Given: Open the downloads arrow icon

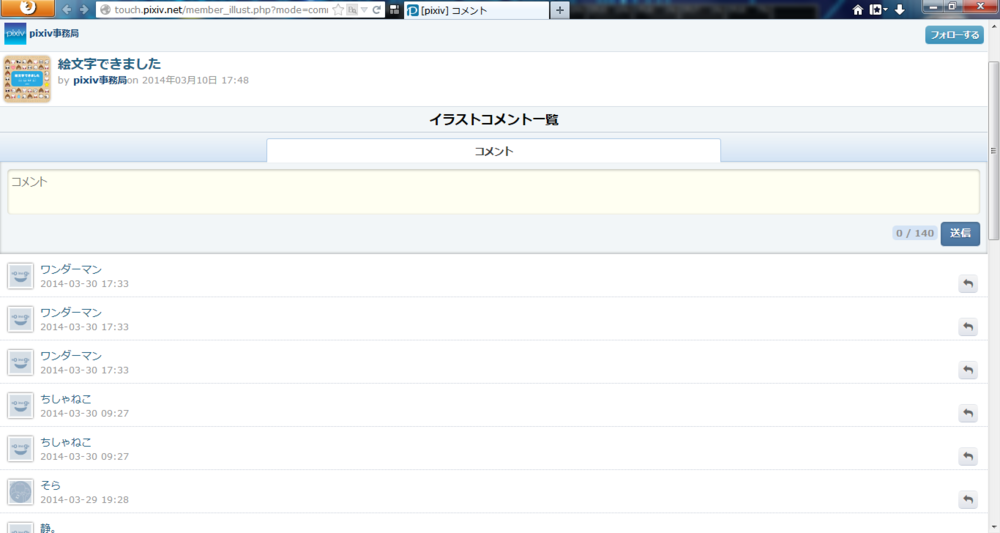Looking at the screenshot, I should 899,10.
